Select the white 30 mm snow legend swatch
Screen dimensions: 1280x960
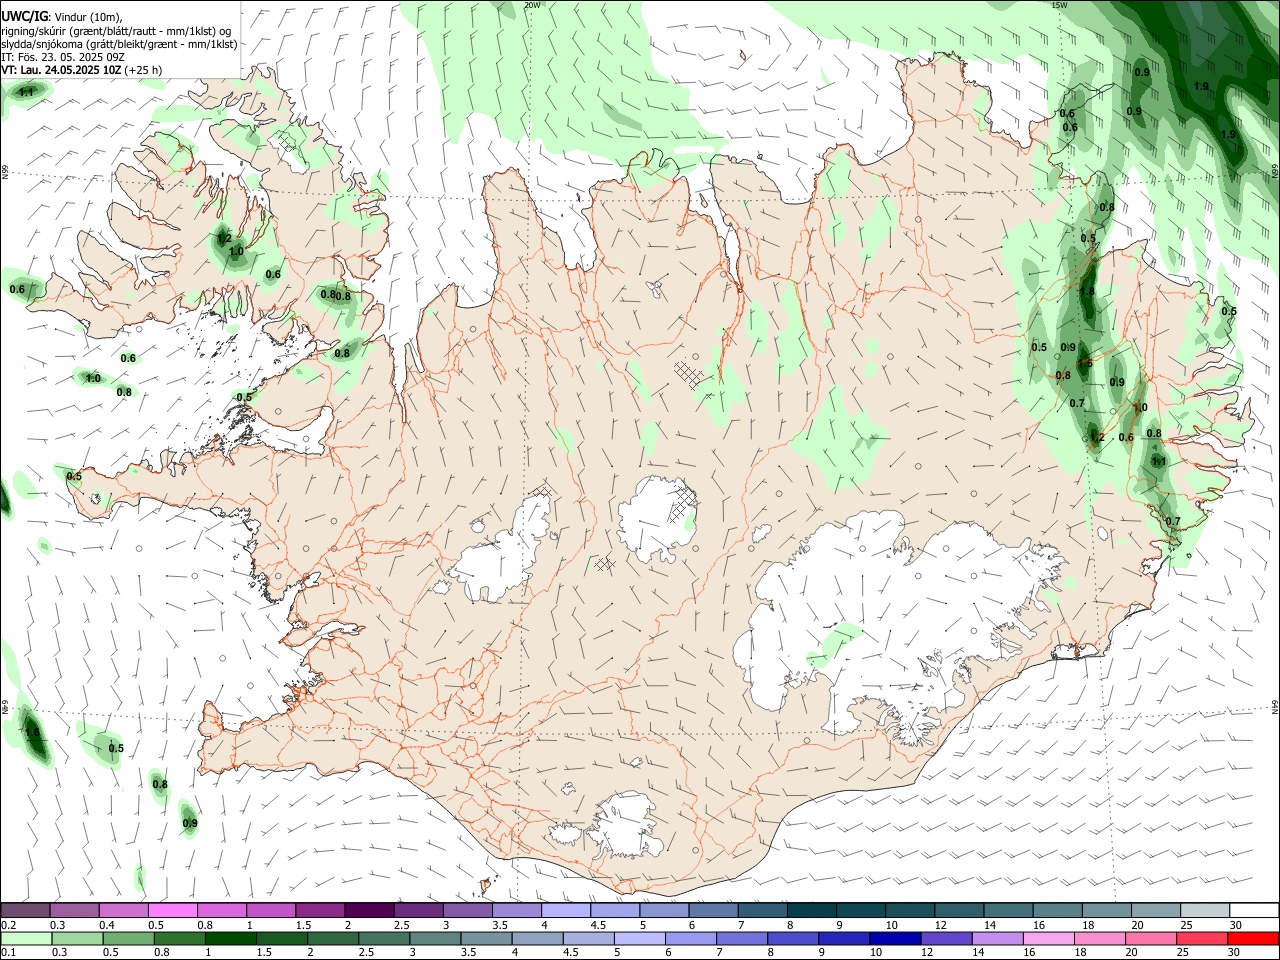coord(1254,911)
